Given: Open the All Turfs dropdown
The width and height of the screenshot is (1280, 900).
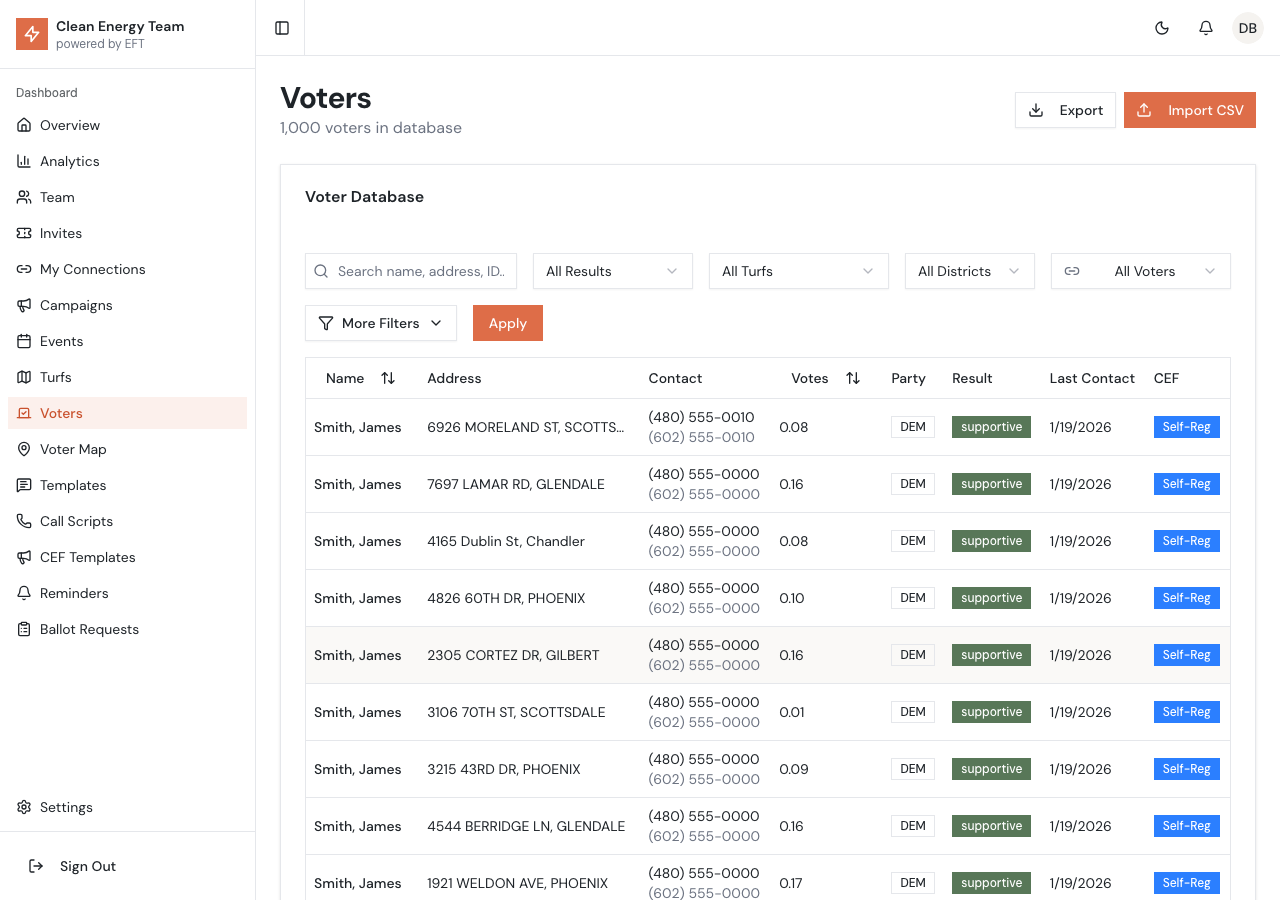Looking at the screenshot, I should [798, 271].
